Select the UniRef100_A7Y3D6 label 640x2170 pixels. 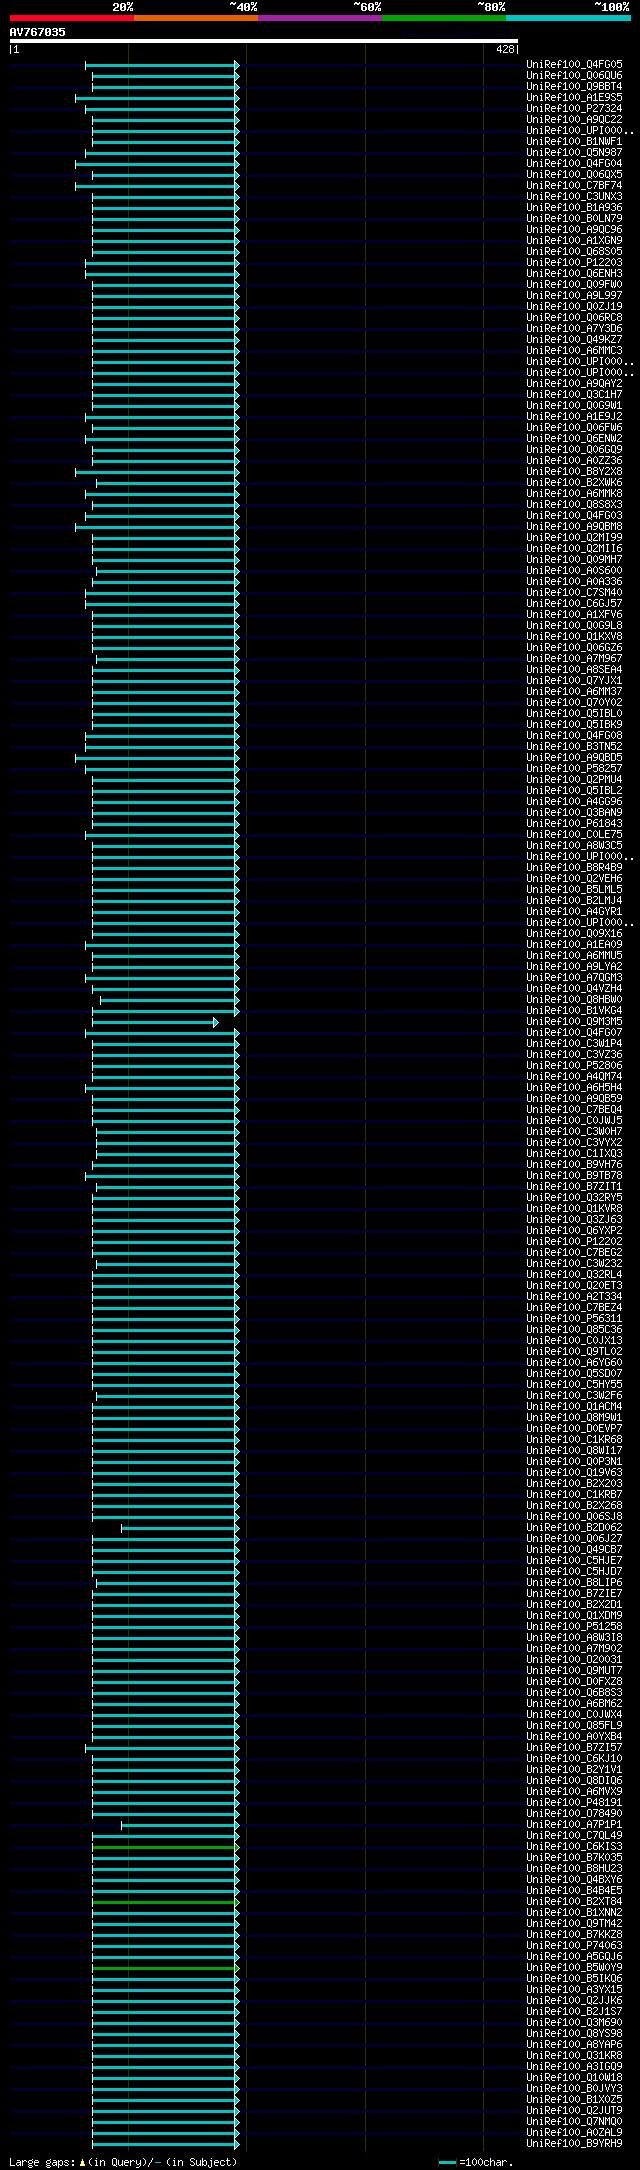(x=574, y=328)
